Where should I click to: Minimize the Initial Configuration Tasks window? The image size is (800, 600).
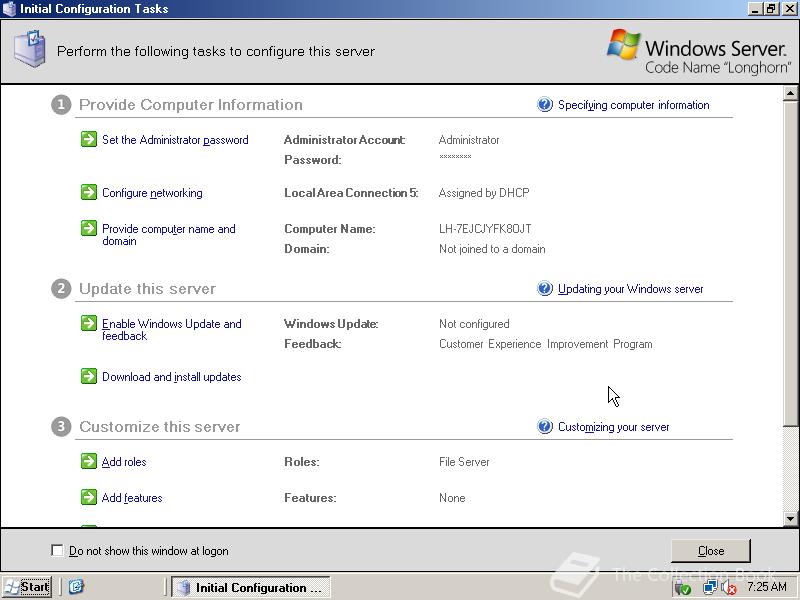pos(756,9)
